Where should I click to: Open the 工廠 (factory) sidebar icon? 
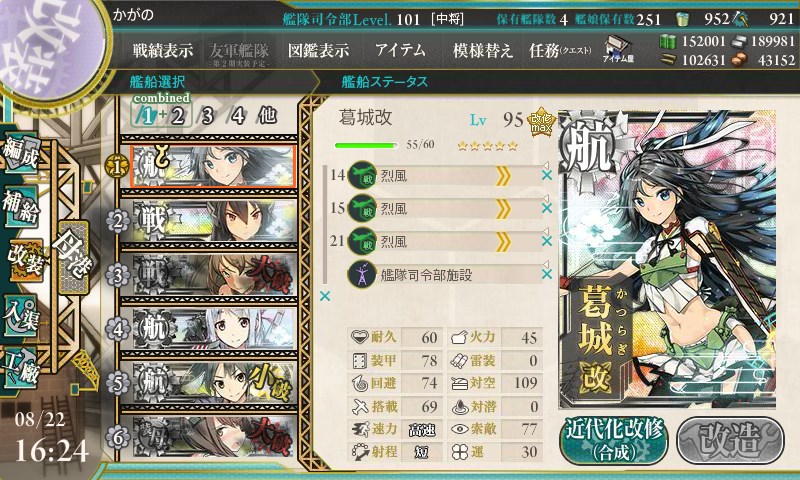[21, 370]
